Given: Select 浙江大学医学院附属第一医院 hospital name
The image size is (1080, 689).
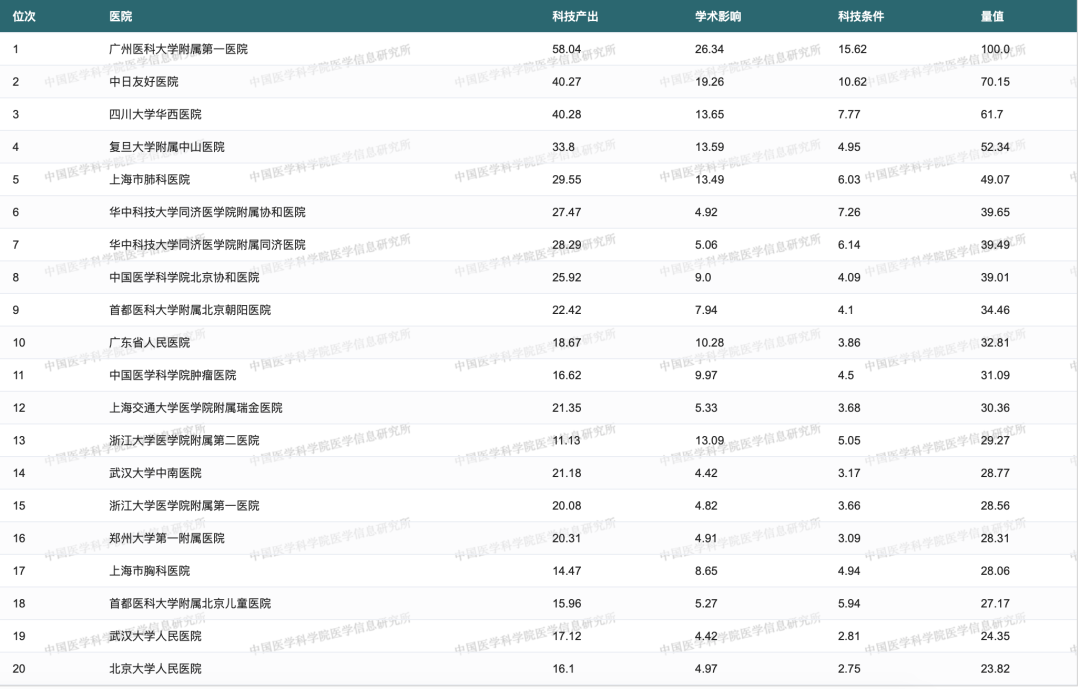Looking at the screenshot, I should coord(185,506).
